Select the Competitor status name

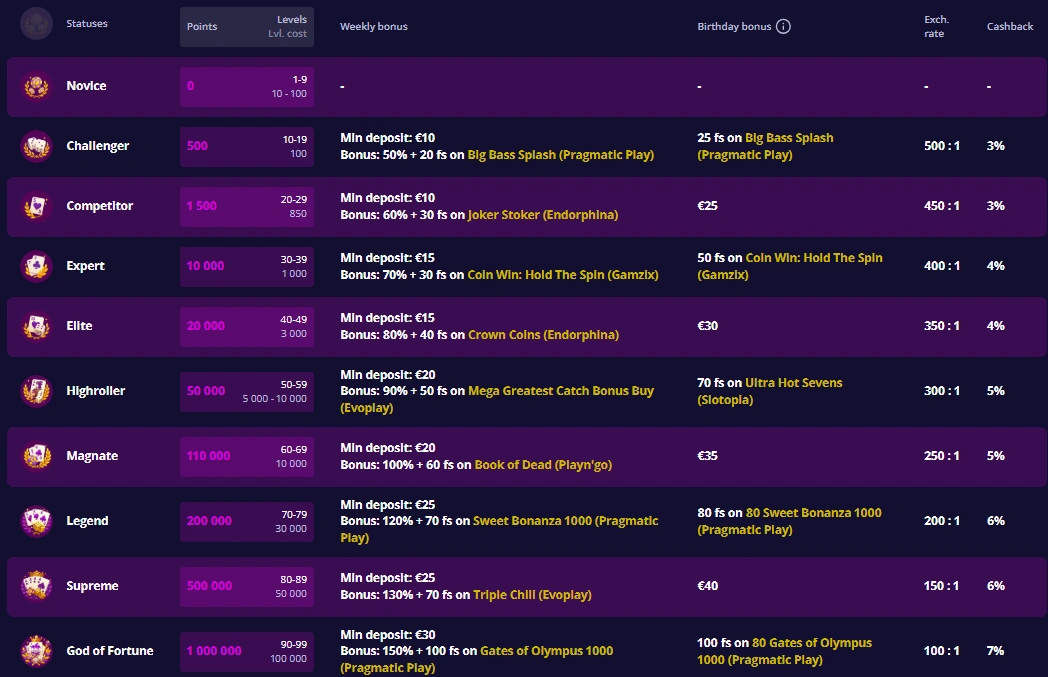click(x=100, y=206)
